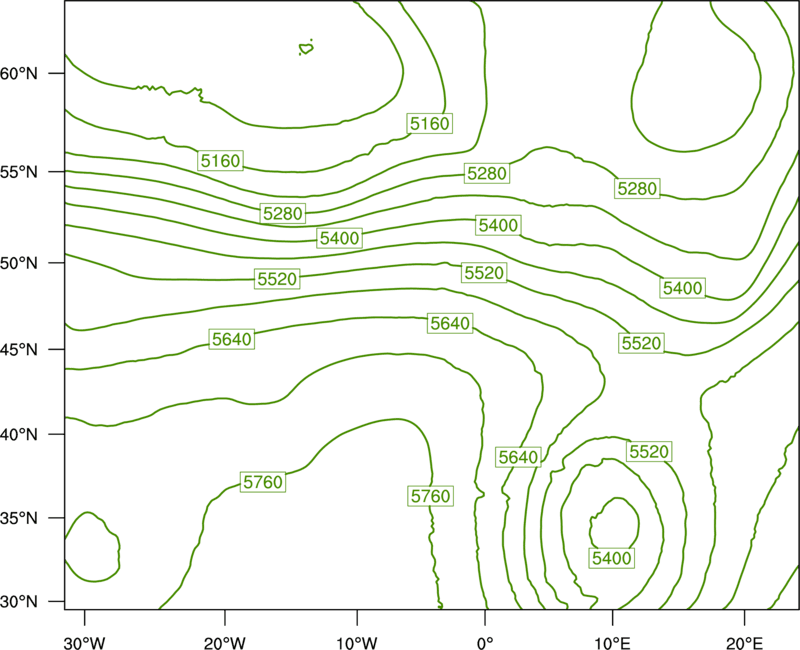The height and width of the screenshot is (650, 800).
Task: Click the 60°N latitude axis label
Action: [19, 73]
